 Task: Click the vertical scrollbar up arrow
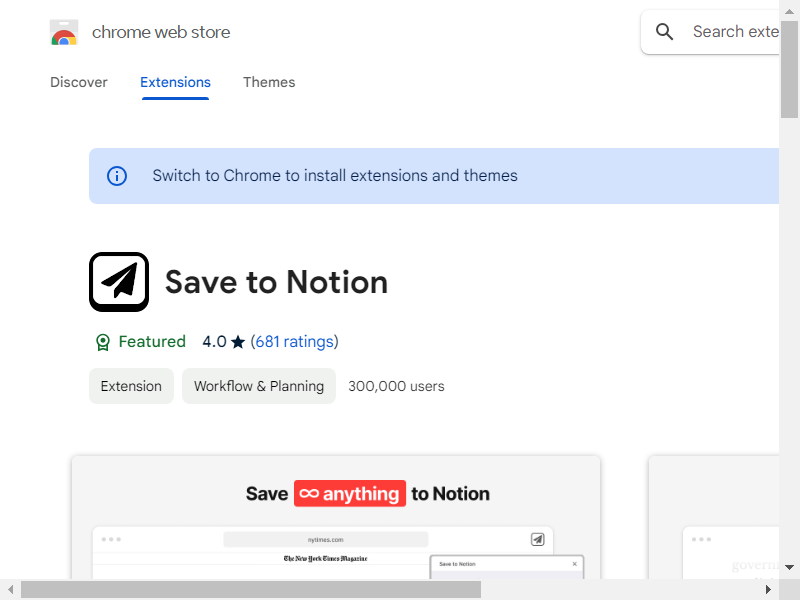pyautogui.click(x=789, y=11)
